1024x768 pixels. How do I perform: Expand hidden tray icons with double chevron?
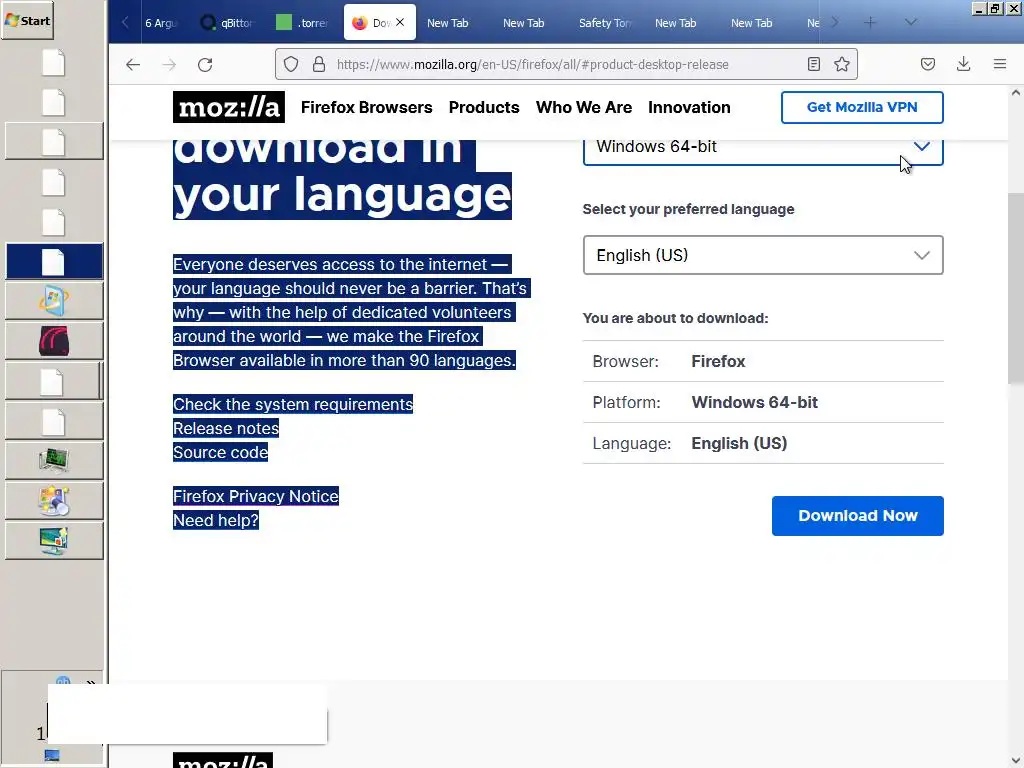tap(91, 683)
